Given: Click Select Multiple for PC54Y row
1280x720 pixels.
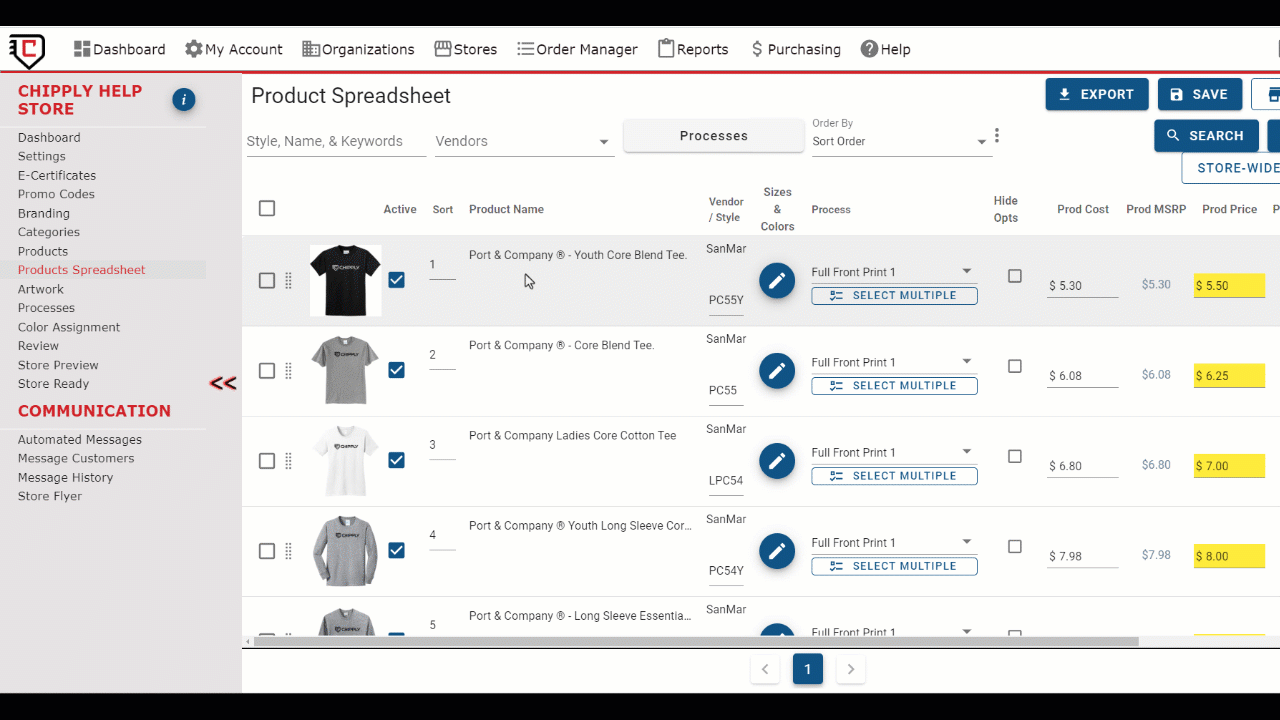Looking at the screenshot, I should pos(894,566).
